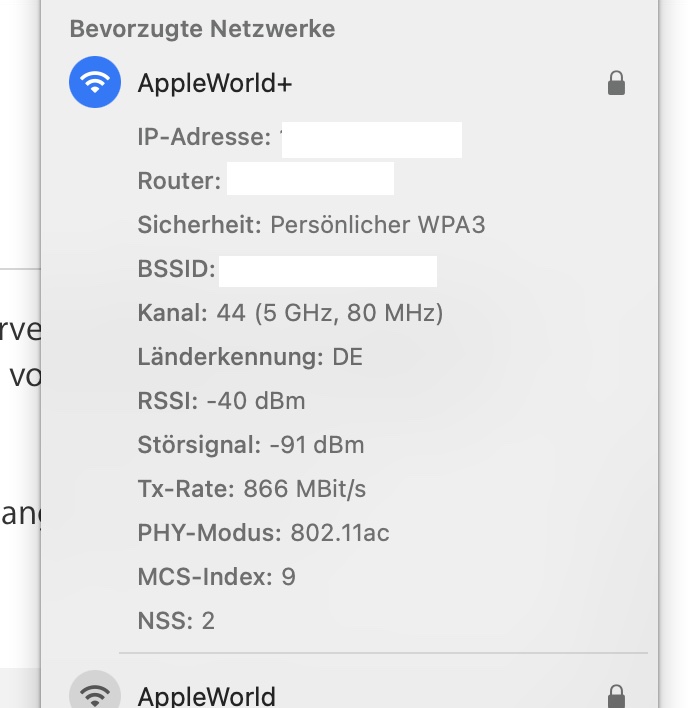The height and width of the screenshot is (708, 688).
Task: Connect to the AppleWorld network entry
Action: [206, 695]
